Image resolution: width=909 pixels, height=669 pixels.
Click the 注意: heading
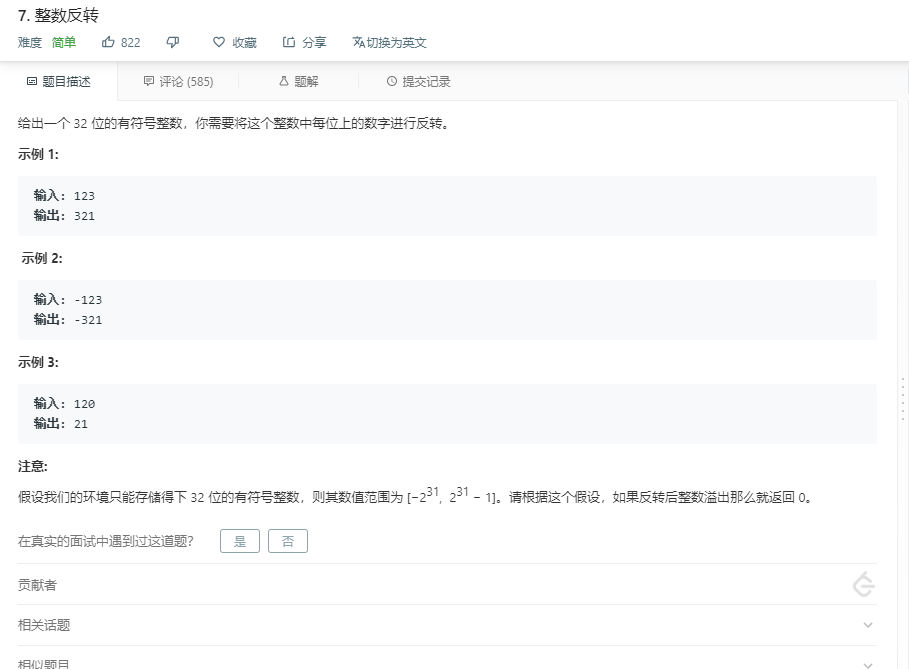pos(32,467)
